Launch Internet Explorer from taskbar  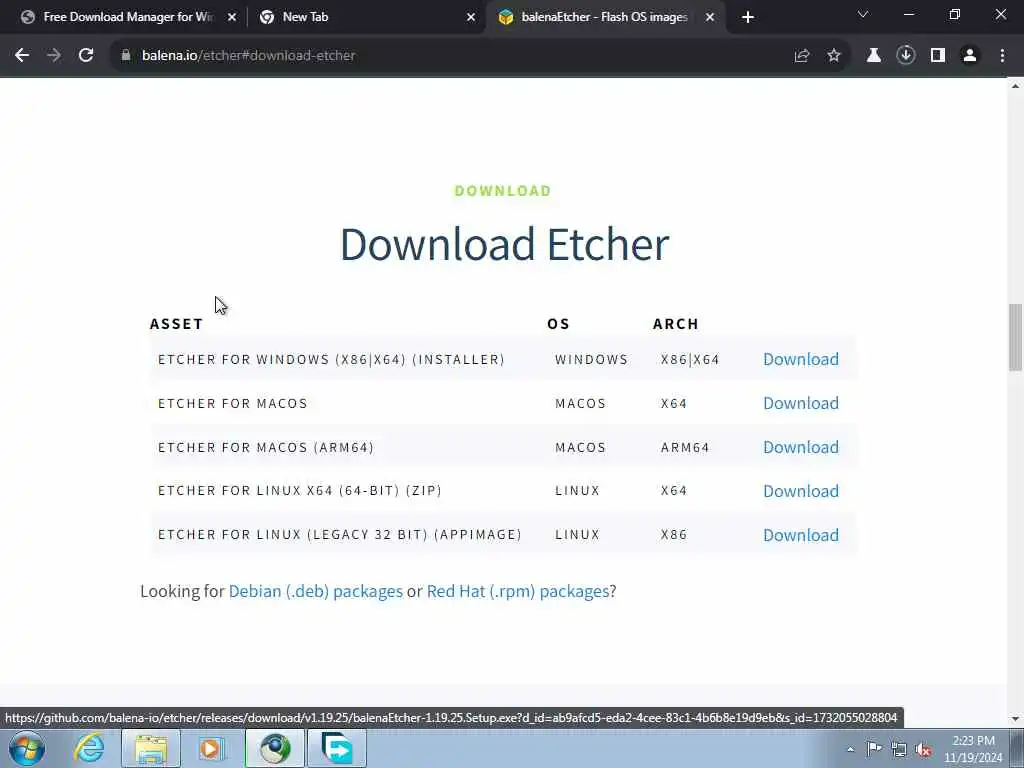pyautogui.click(x=89, y=748)
